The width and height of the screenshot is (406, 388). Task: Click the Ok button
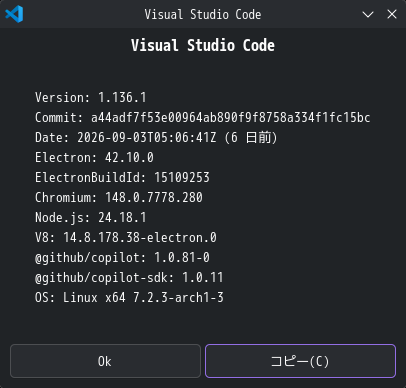pyautogui.click(x=105, y=361)
